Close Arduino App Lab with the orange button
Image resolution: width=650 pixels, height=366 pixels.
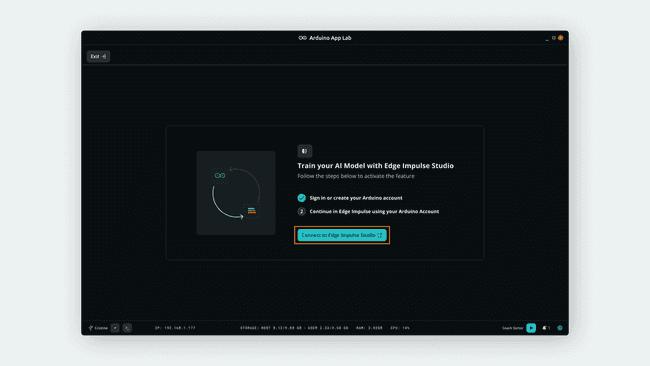click(x=560, y=38)
